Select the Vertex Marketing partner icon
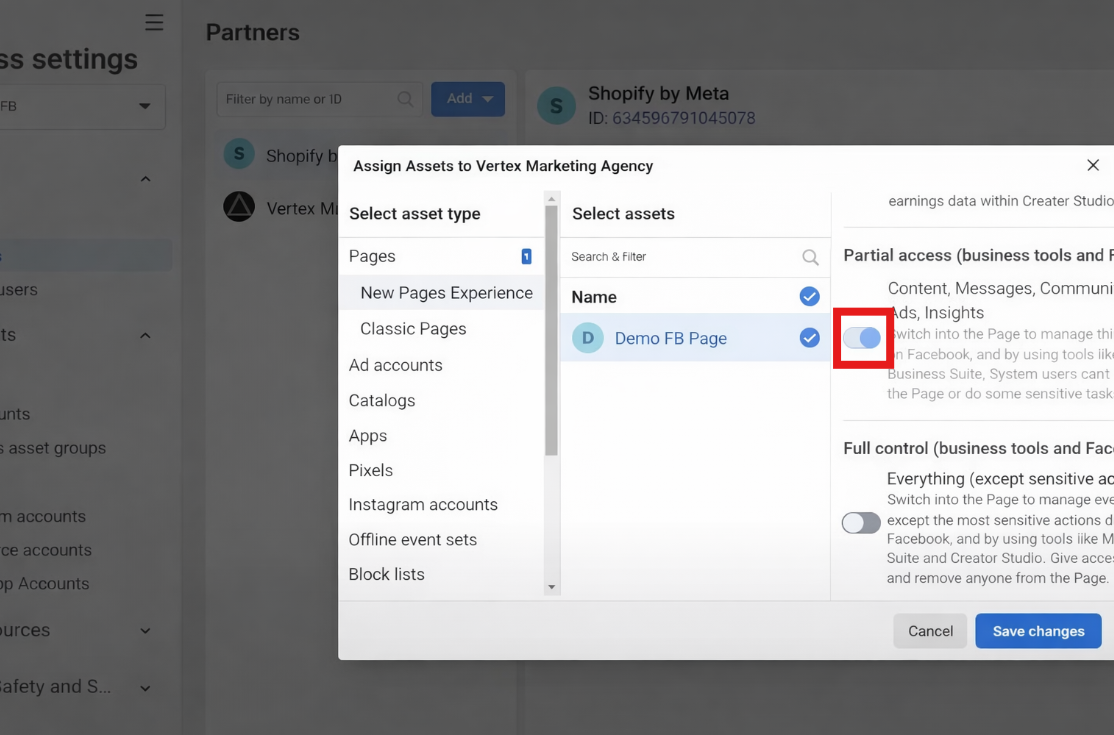Viewport: 1114px width, 735px height. click(x=238, y=207)
